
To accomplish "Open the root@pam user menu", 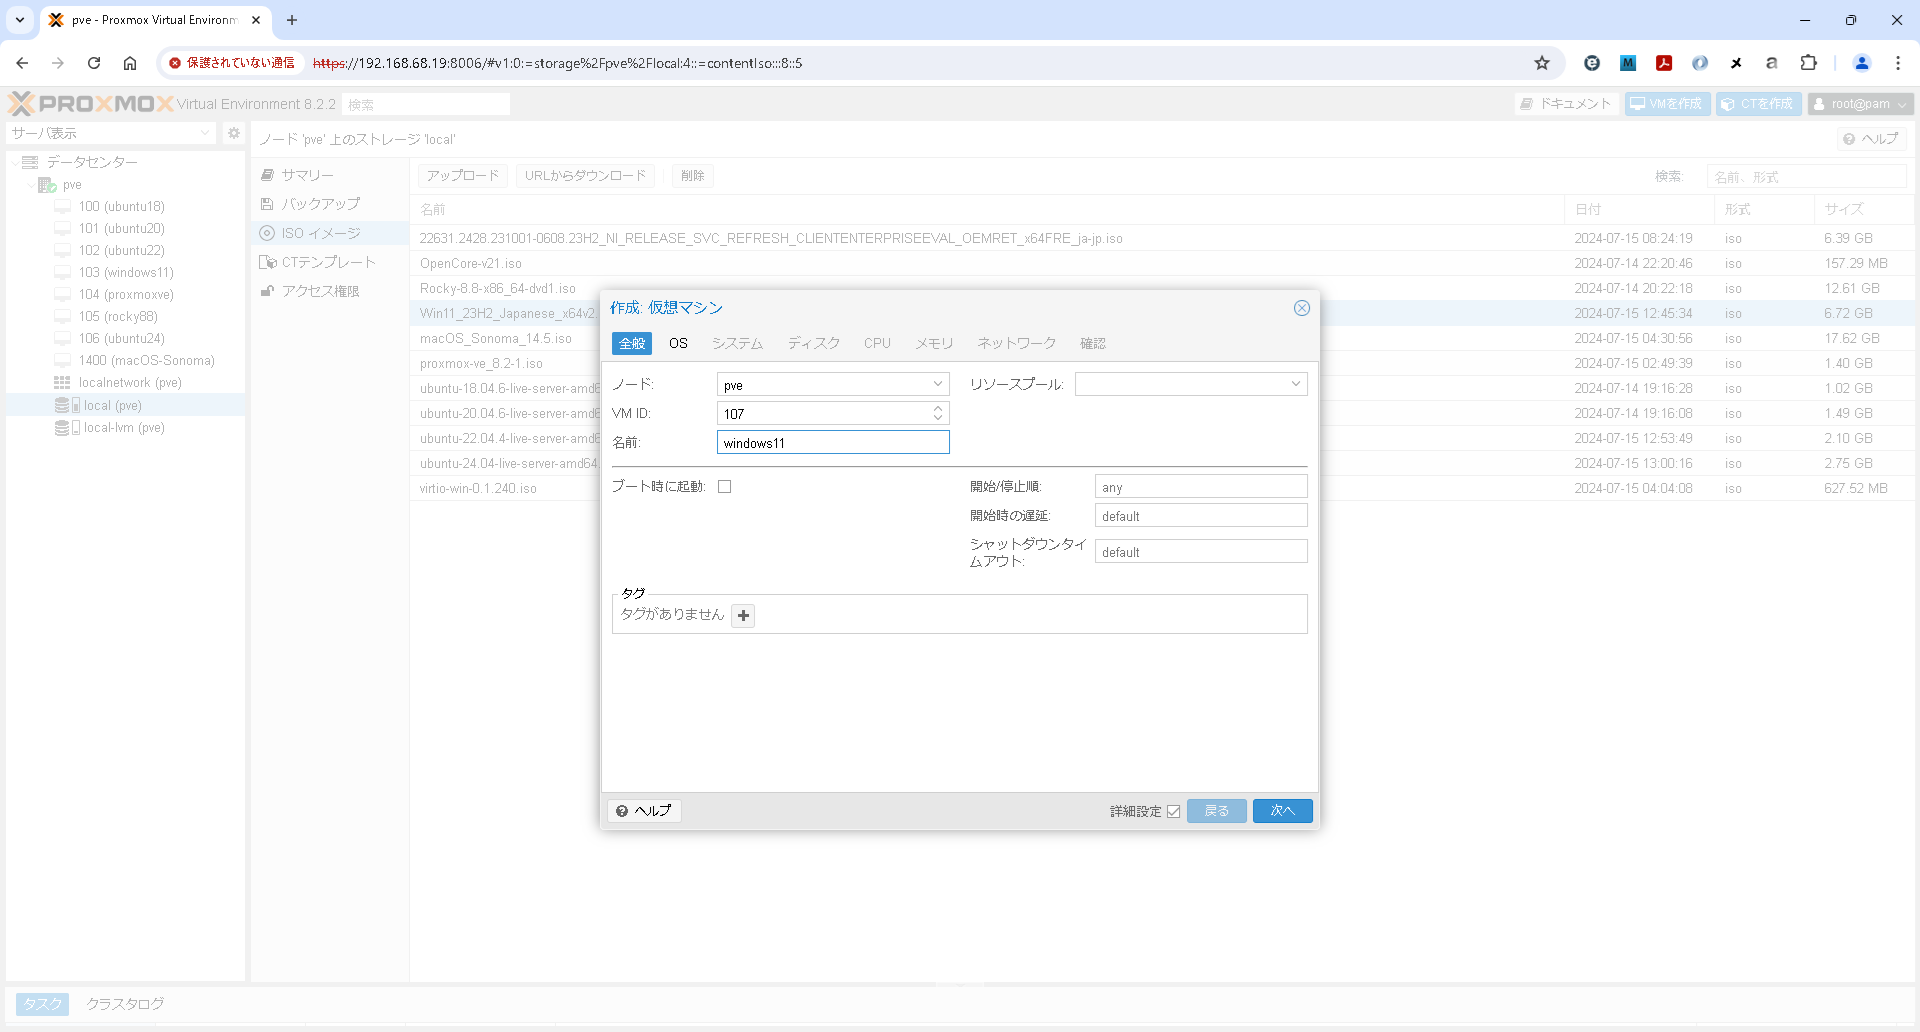I will (x=1860, y=104).
